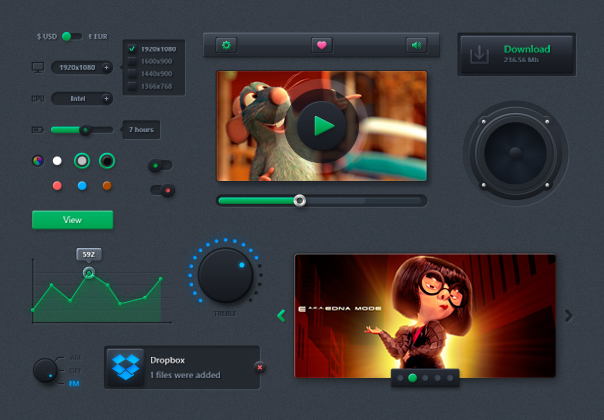Image resolution: width=604 pixels, height=420 pixels.
Task: Toggle the green speaker volume icon
Action: pos(416,45)
